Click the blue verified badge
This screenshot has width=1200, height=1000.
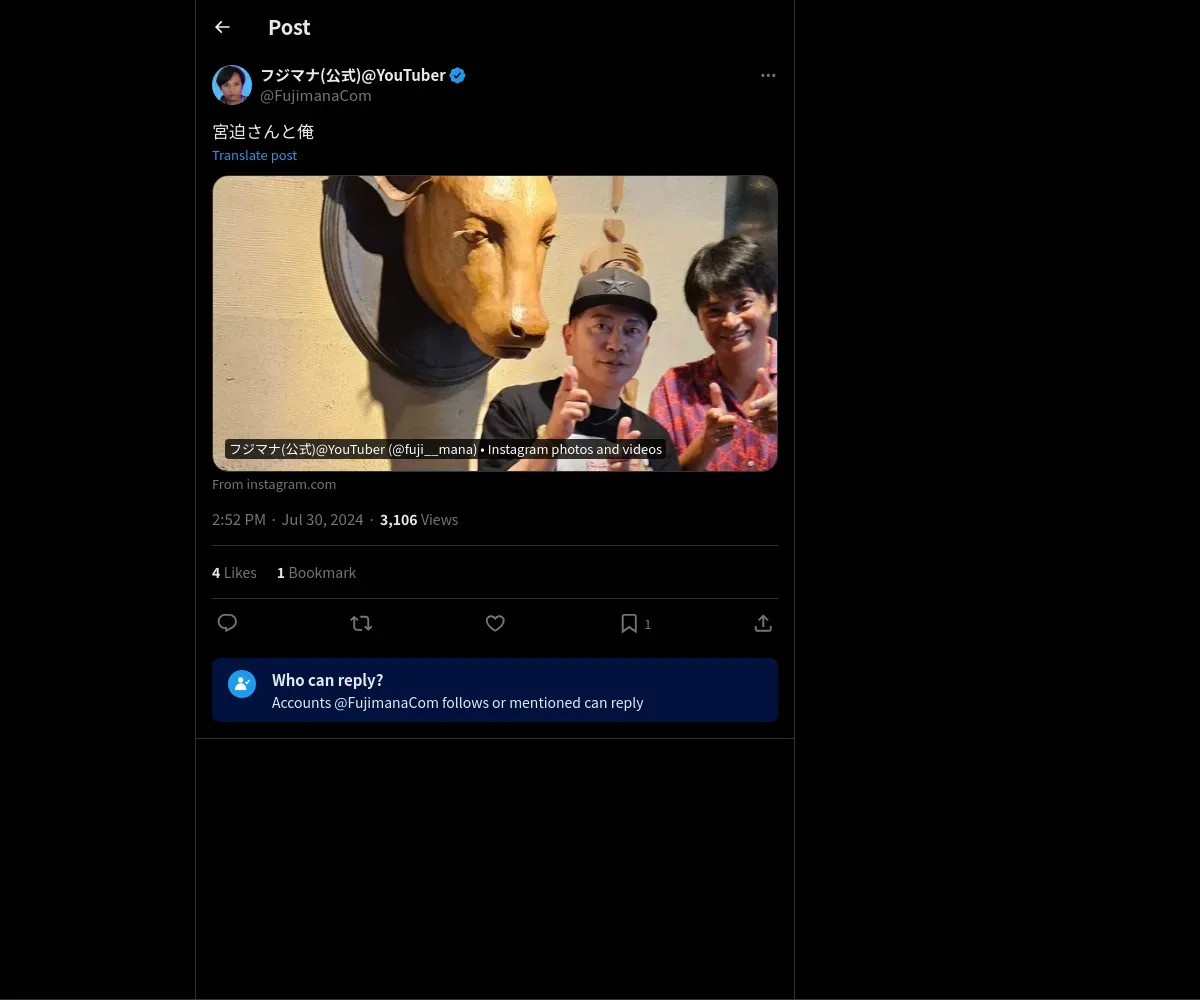458,75
